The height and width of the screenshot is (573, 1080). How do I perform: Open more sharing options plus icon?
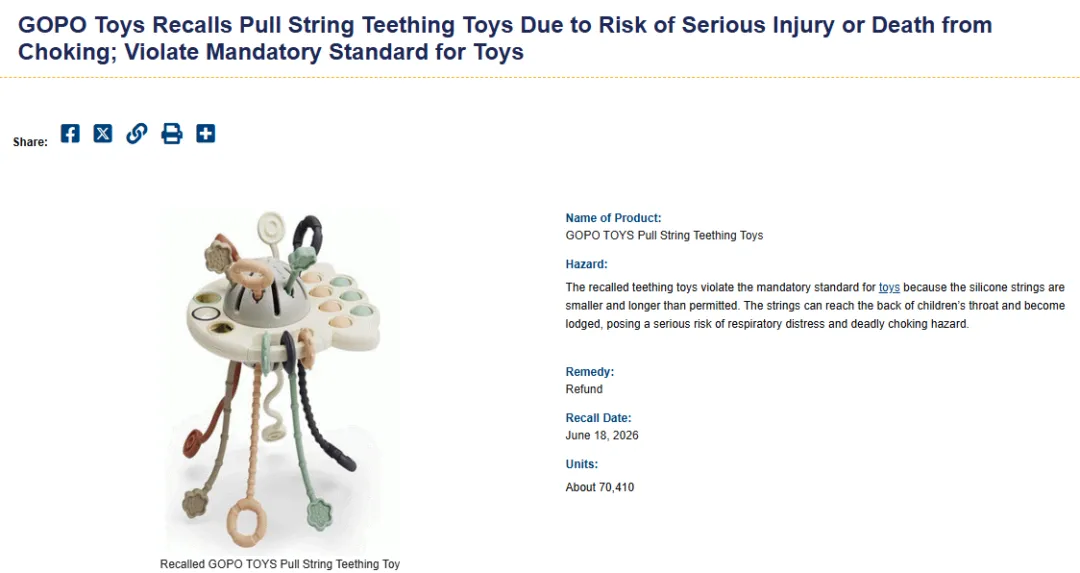[x=205, y=134]
